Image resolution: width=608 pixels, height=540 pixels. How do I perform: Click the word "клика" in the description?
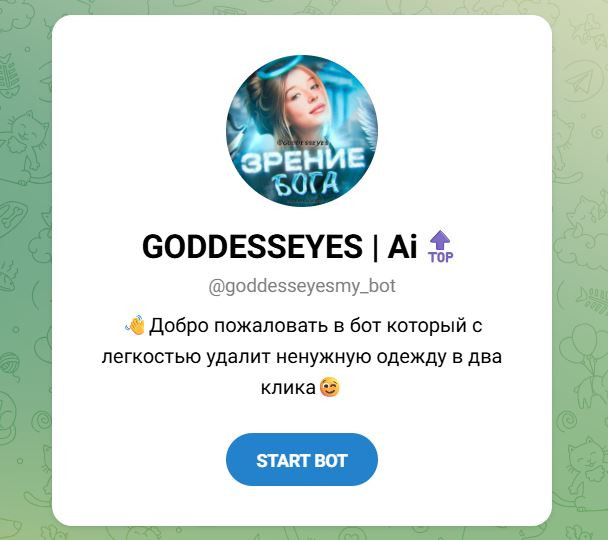point(288,388)
